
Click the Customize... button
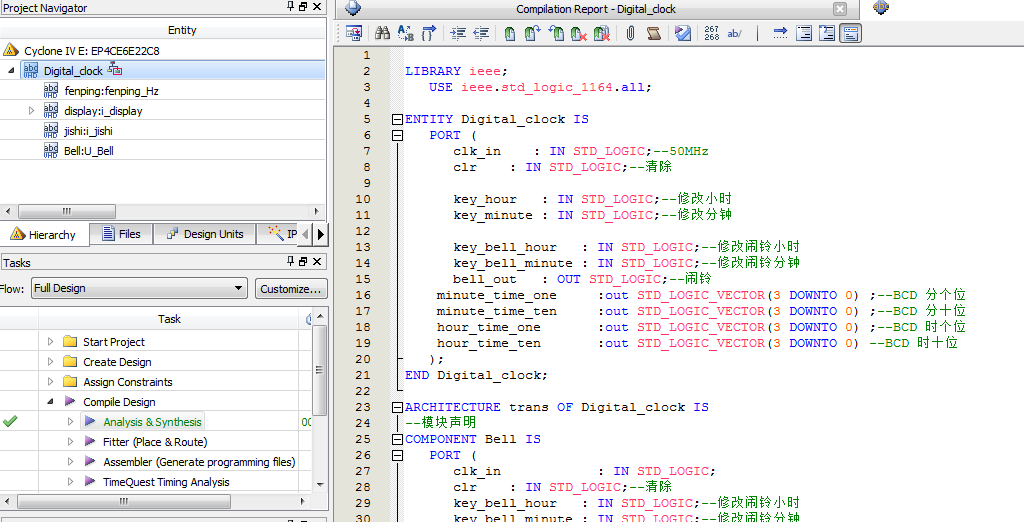(x=291, y=289)
